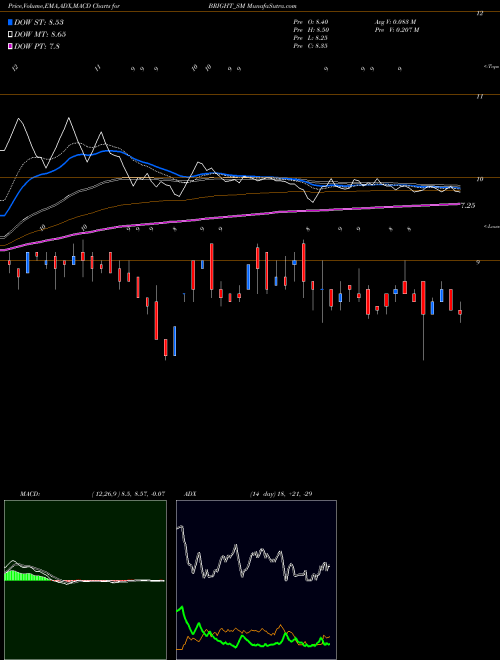Click the 'BRIGHT_SM MunafaSutra.com' heading text
The width and height of the screenshot is (500, 660).
(253, 6)
